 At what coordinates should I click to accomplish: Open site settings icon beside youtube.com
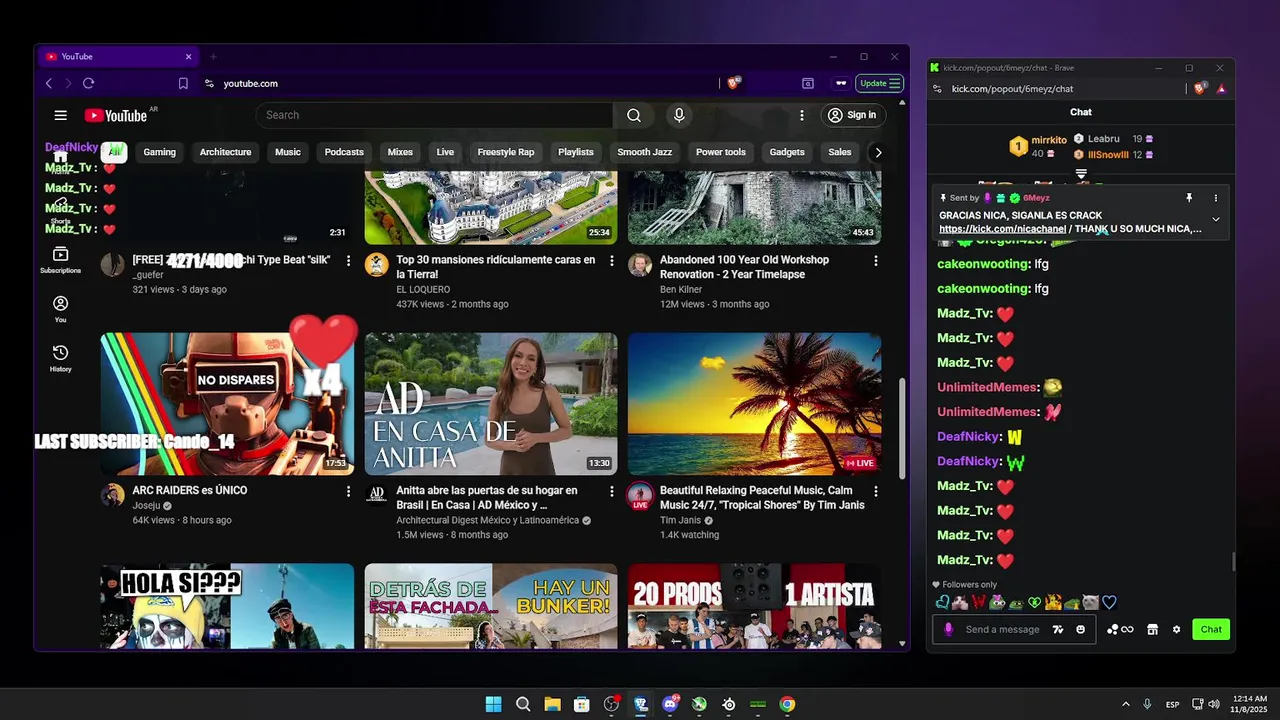pos(209,83)
